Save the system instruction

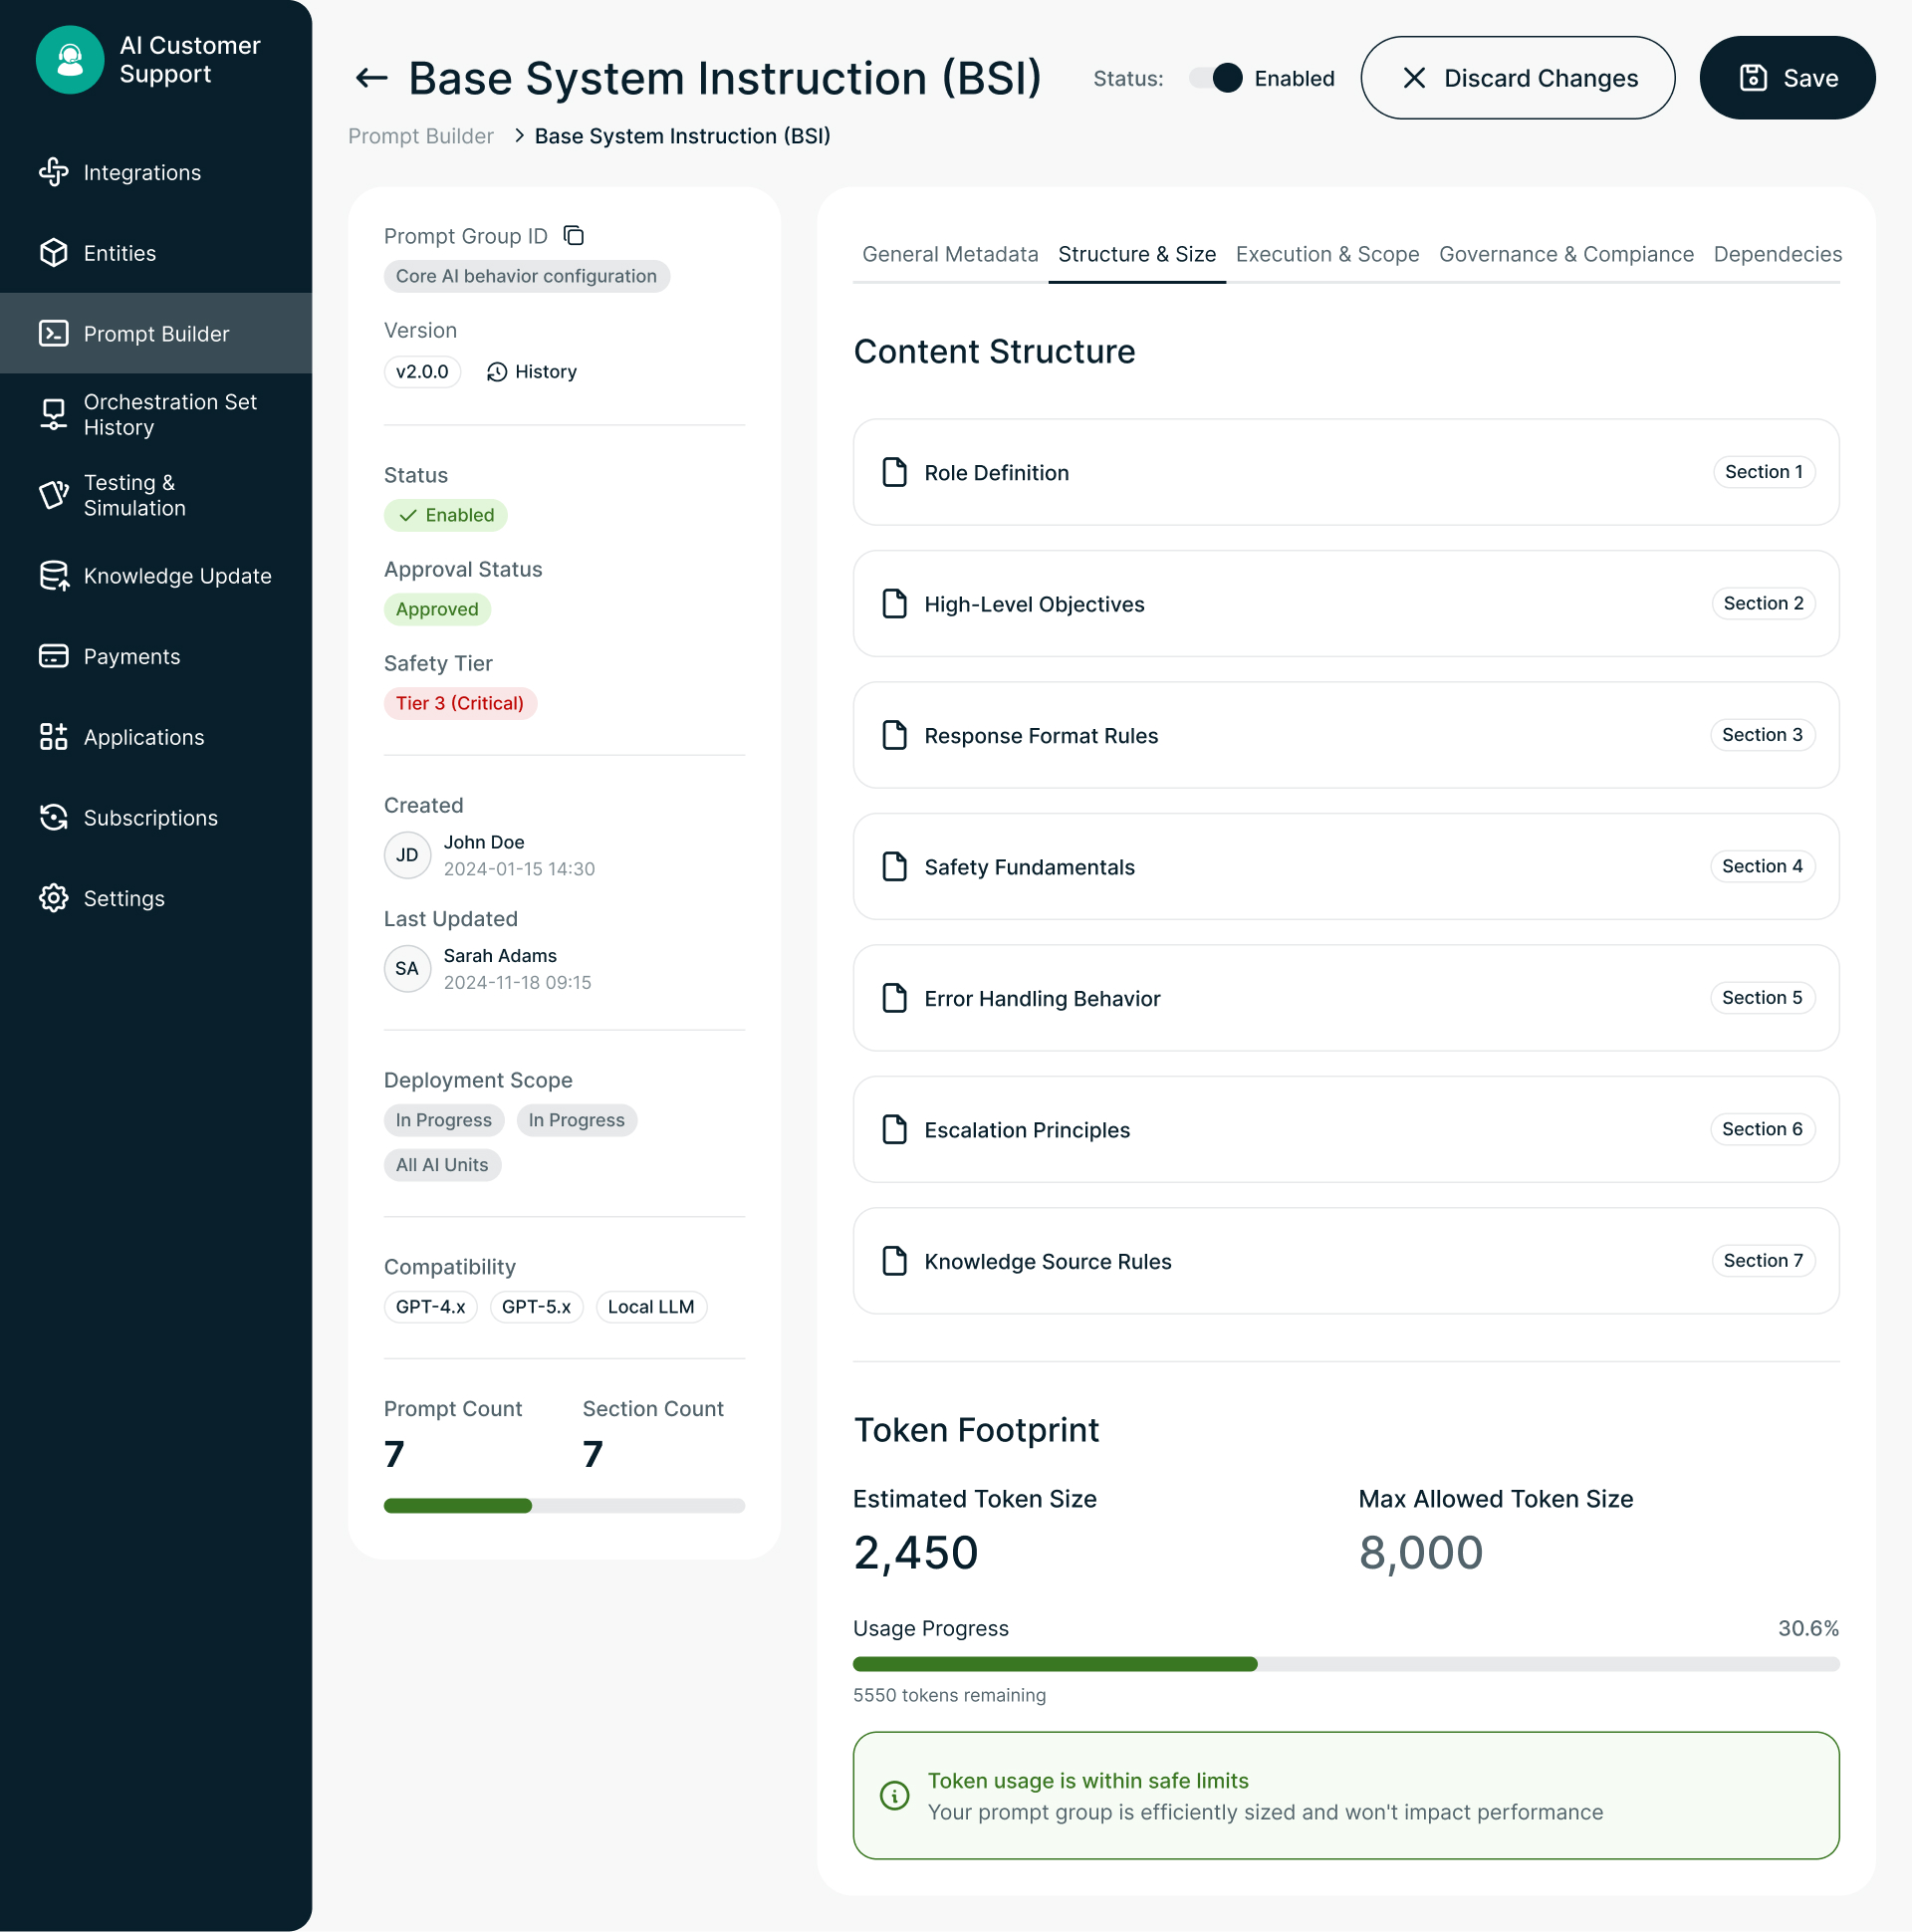[1786, 78]
